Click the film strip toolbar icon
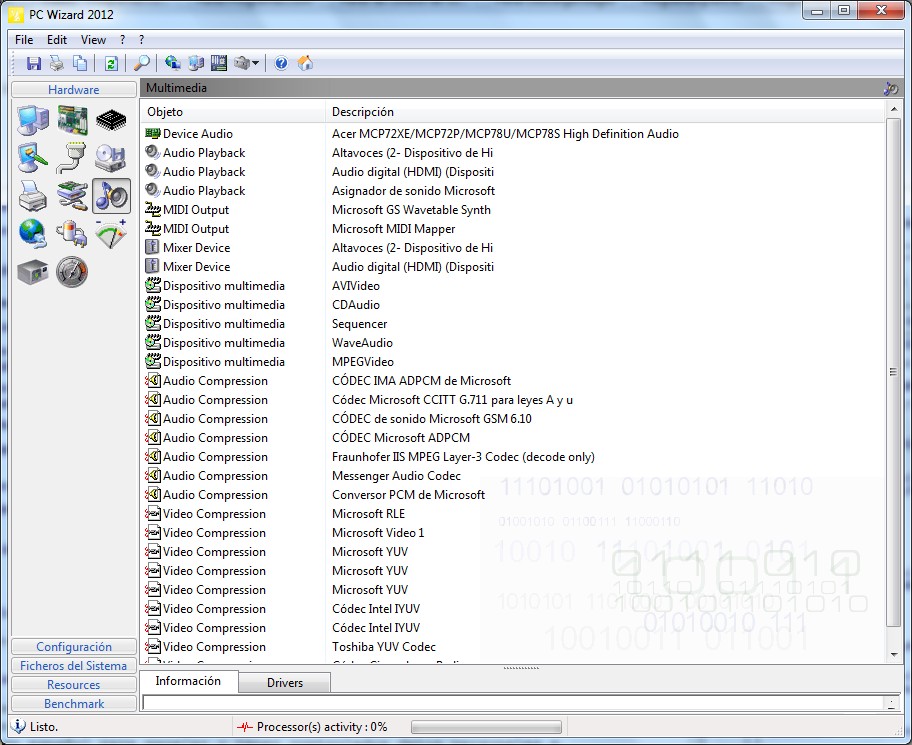This screenshot has height=745, width=912. pos(219,63)
